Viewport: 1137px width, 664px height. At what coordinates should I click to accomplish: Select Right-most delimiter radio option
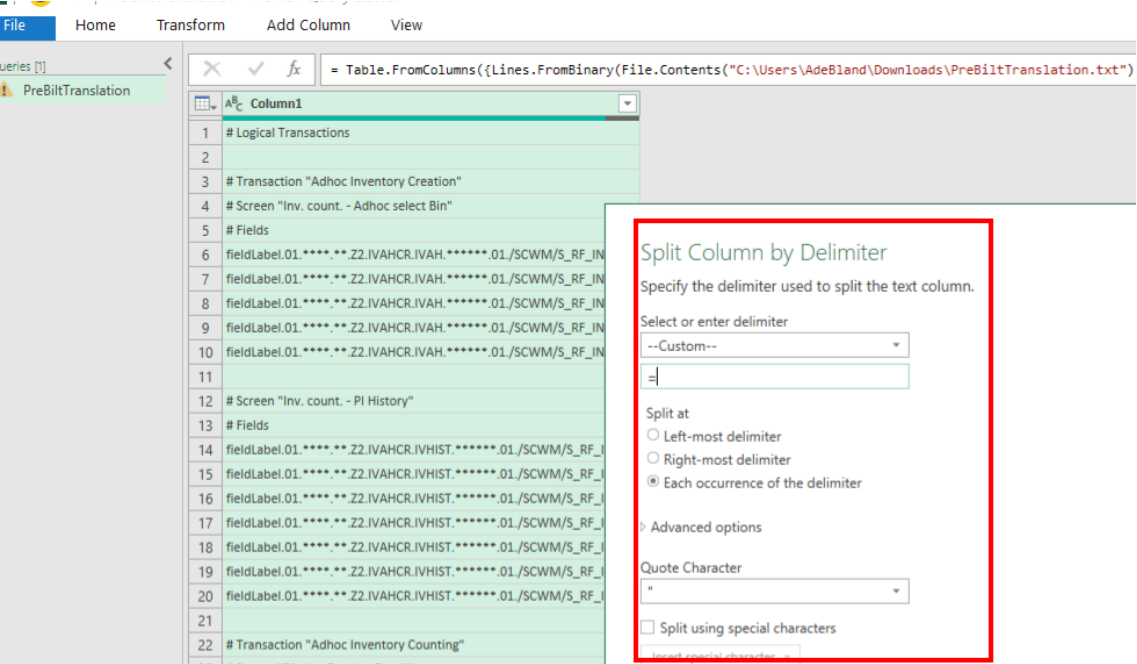654,459
